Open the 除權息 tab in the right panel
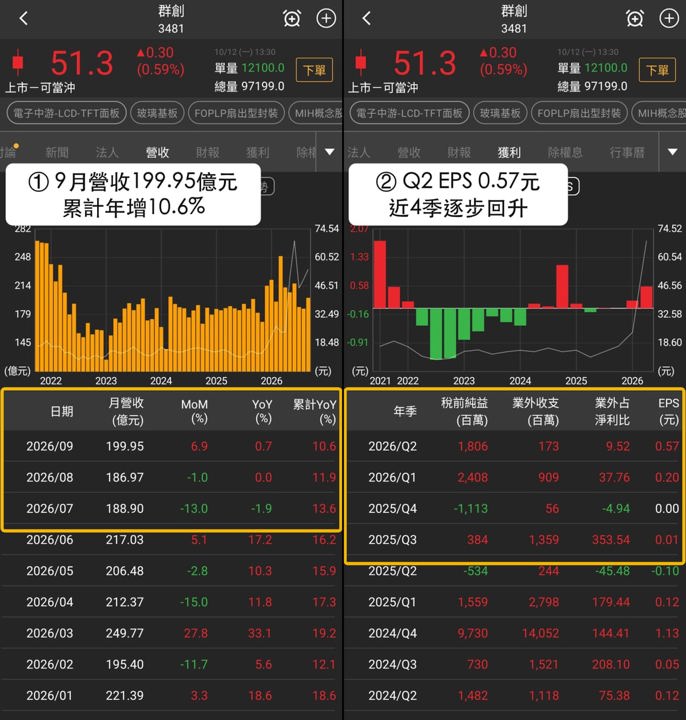The image size is (686, 720). tap(565, 152)
